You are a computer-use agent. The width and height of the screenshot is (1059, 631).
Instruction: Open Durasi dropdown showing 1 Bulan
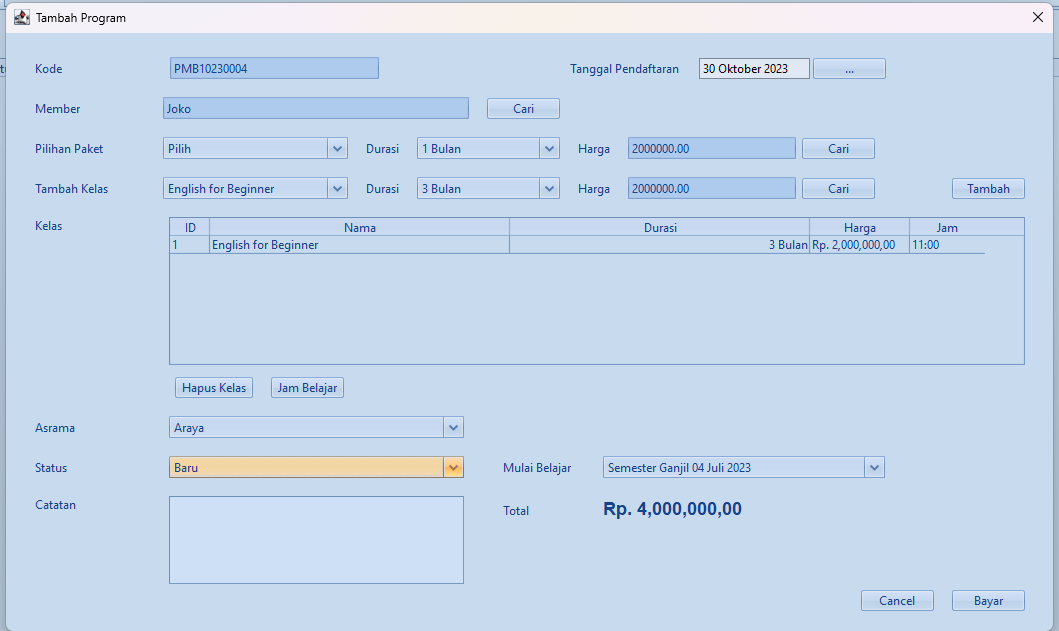(488, 149)
